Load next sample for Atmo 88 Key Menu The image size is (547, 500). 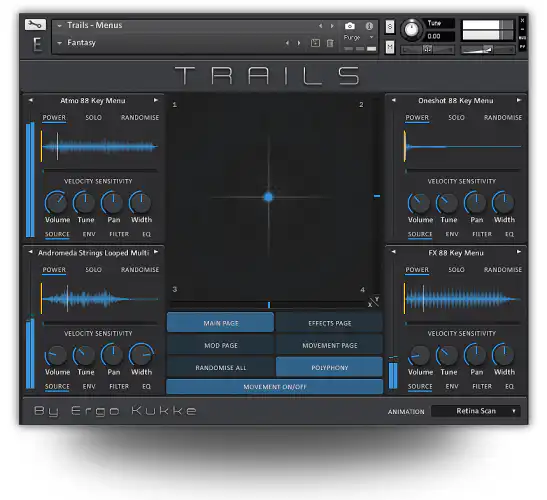(156, 100)
